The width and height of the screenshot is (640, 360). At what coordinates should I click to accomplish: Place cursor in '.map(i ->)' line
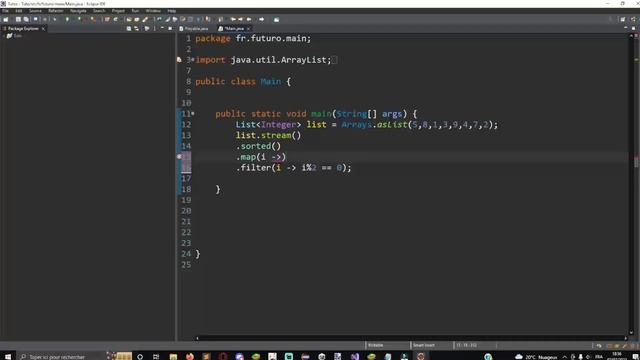coord(261,157)
